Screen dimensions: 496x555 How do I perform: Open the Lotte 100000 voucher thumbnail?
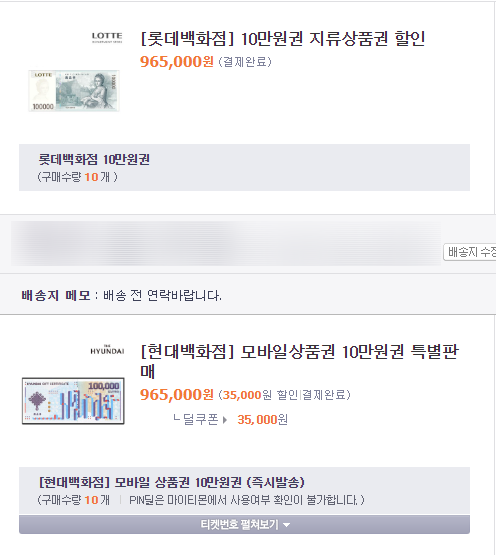point(74,91)
